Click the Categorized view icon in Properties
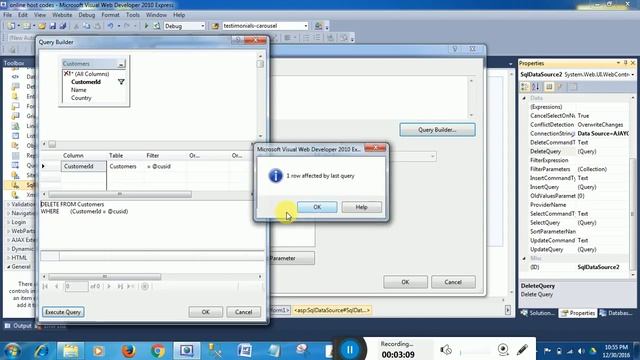The height and width of the screenshot is (360, 640). (525, 87)
